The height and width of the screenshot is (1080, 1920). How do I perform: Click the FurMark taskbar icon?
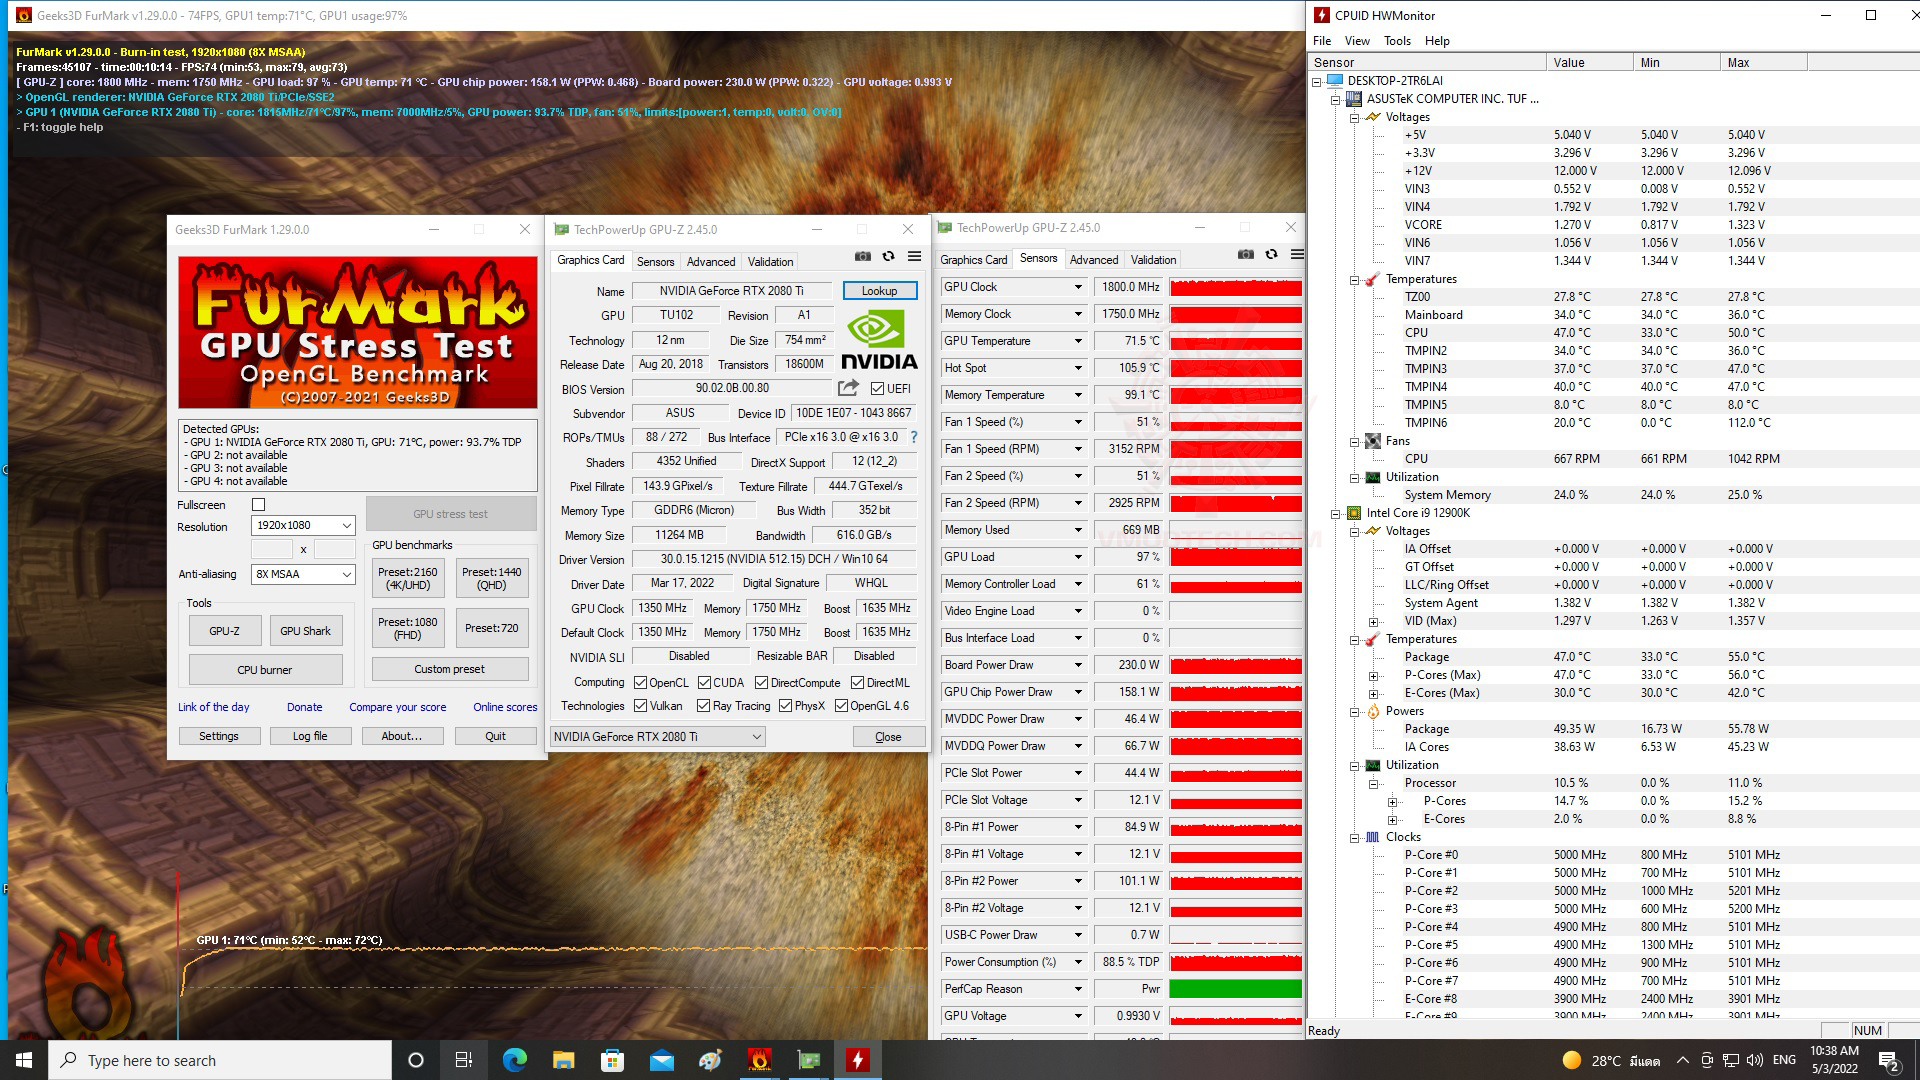(x=760, y=1060)
